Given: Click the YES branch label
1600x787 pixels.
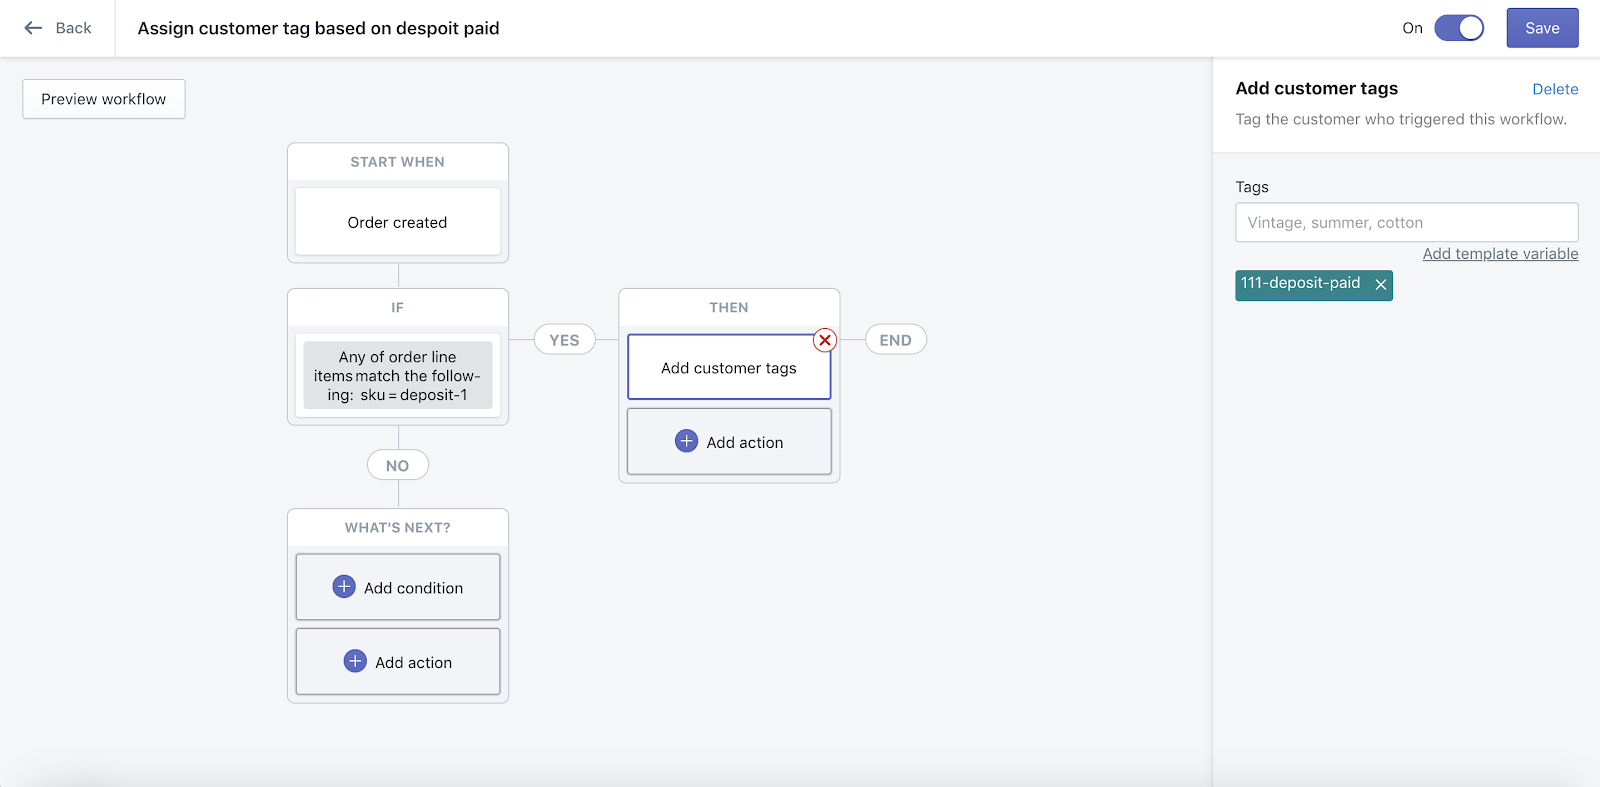Looking at the screenshot, I should (564, 340).
